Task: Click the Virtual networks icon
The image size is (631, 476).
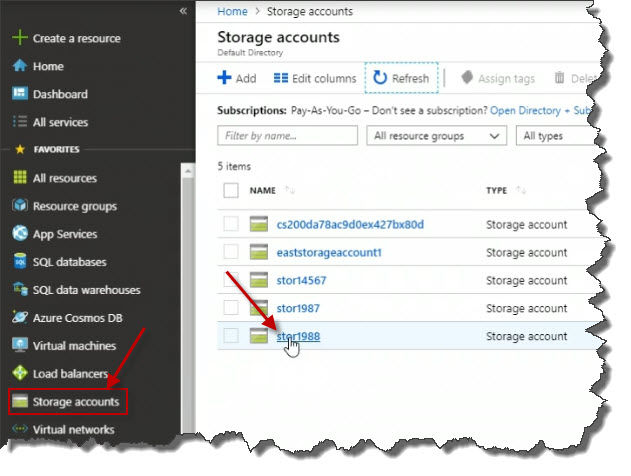Action: (20, 429)
